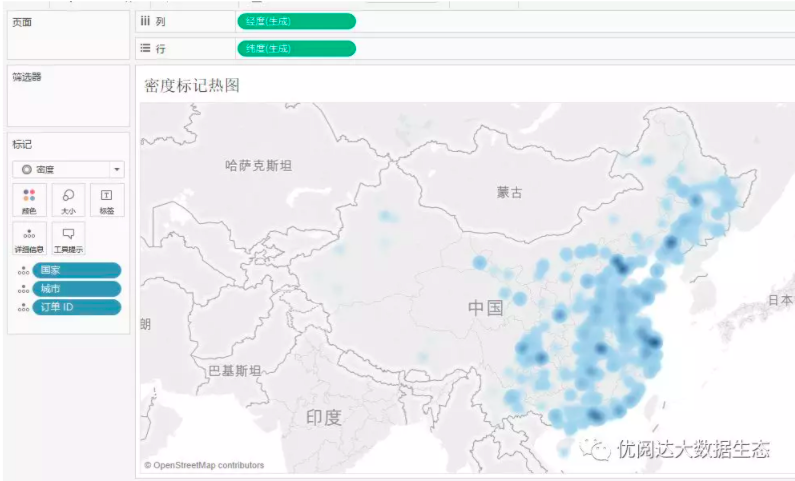
Task: Click the 行 rows shelf label
Action: point(153,48)
